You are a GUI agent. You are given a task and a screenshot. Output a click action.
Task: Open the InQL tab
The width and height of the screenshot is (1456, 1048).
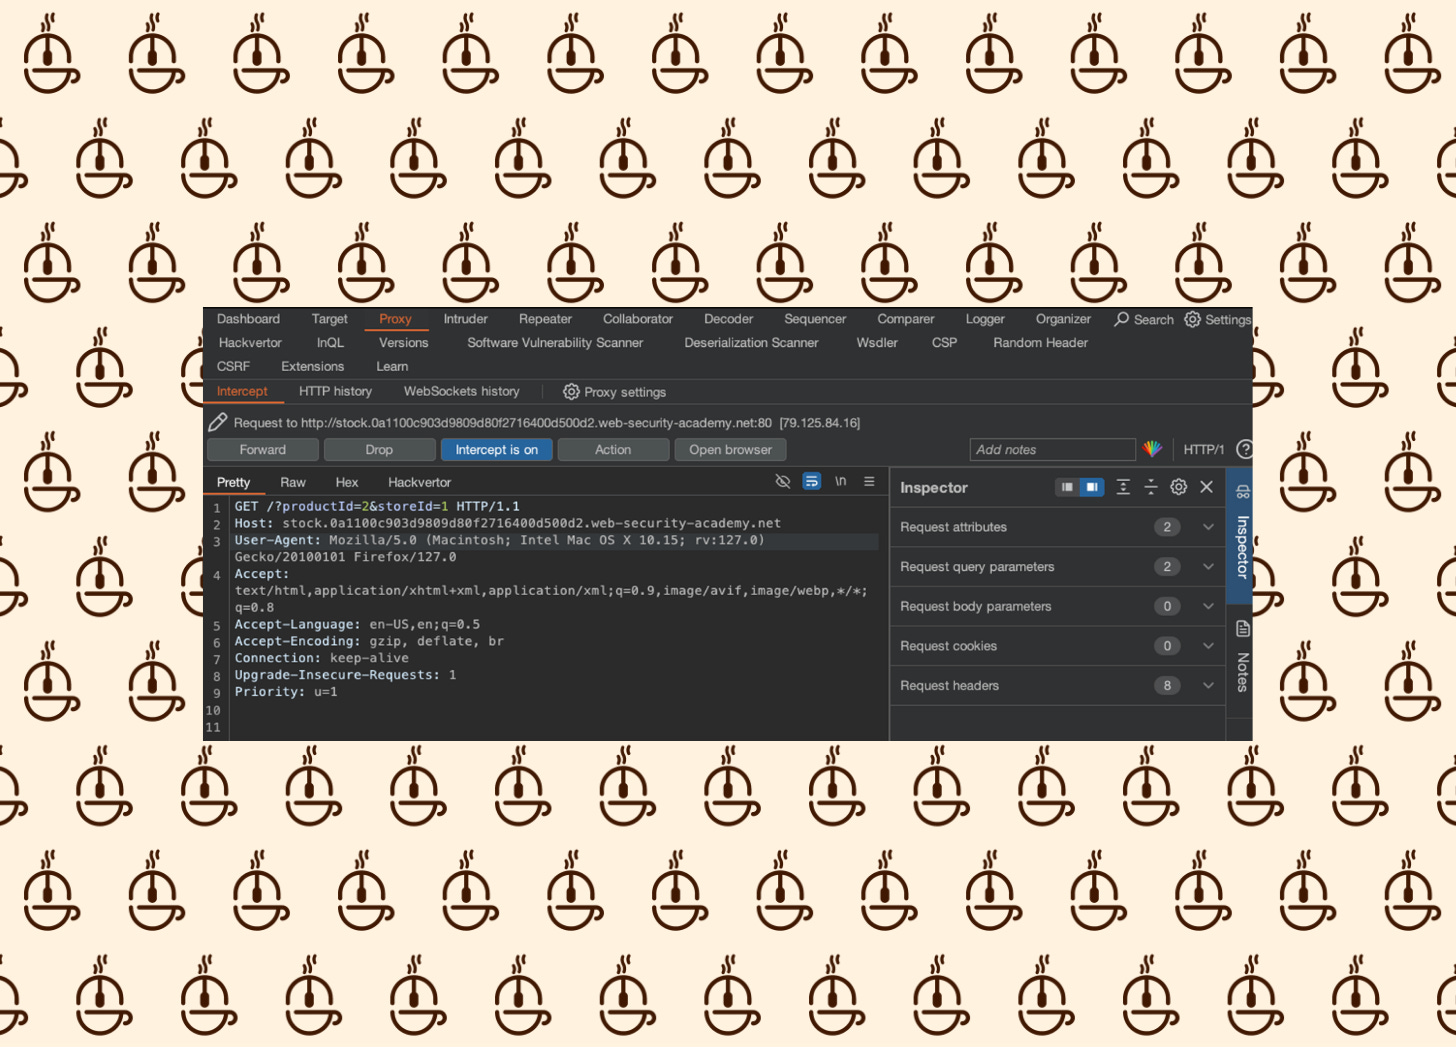coord(330,343)
